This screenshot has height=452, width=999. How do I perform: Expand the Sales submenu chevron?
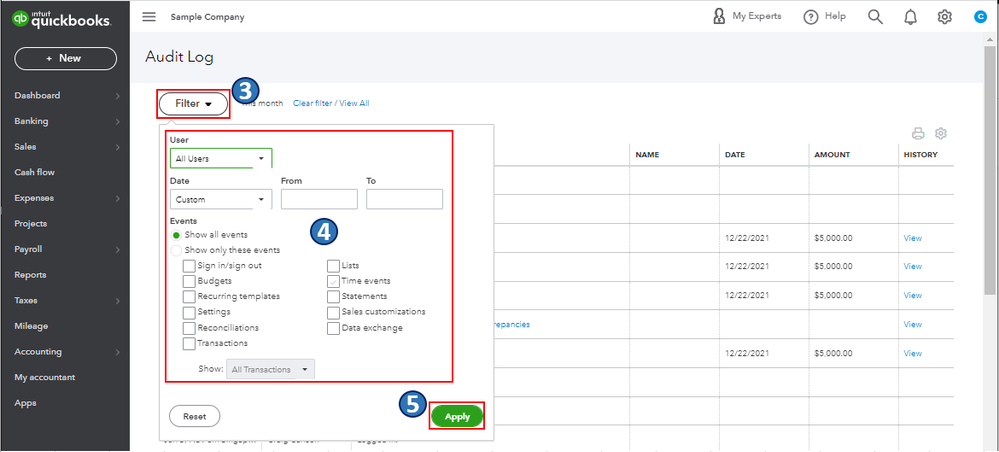[118, 147]
